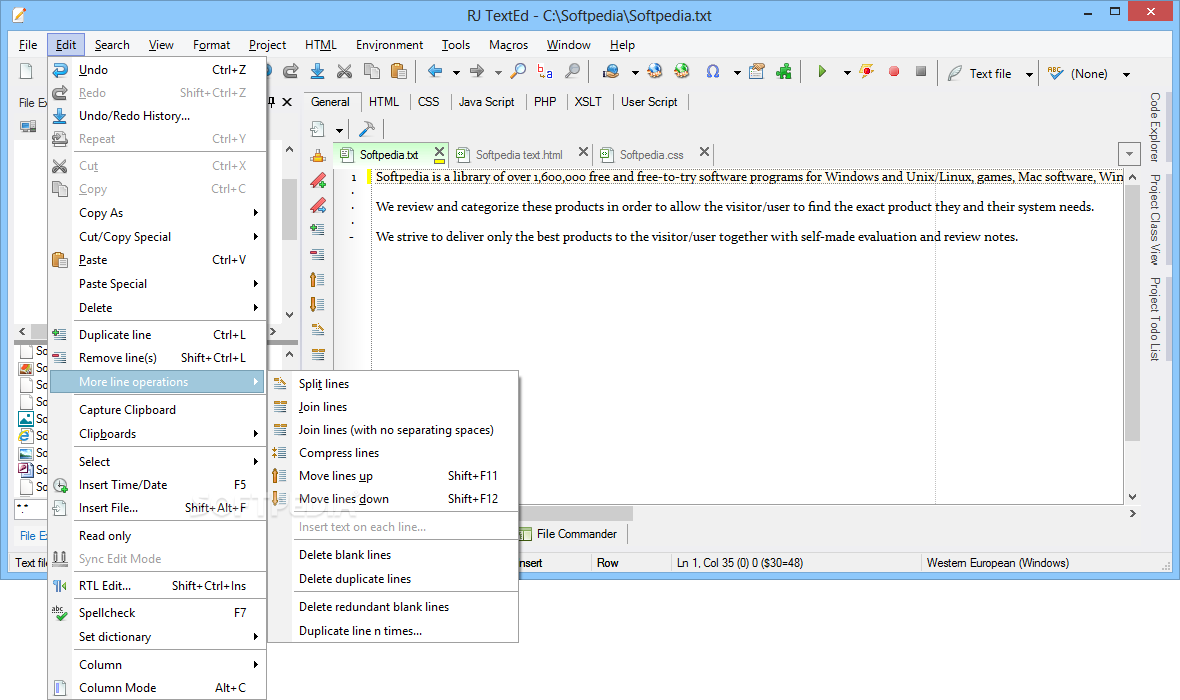This screenshot has width=1180, height=700.
Task: Switch to the Java Script toolbar tab
Action: (486, 102)
